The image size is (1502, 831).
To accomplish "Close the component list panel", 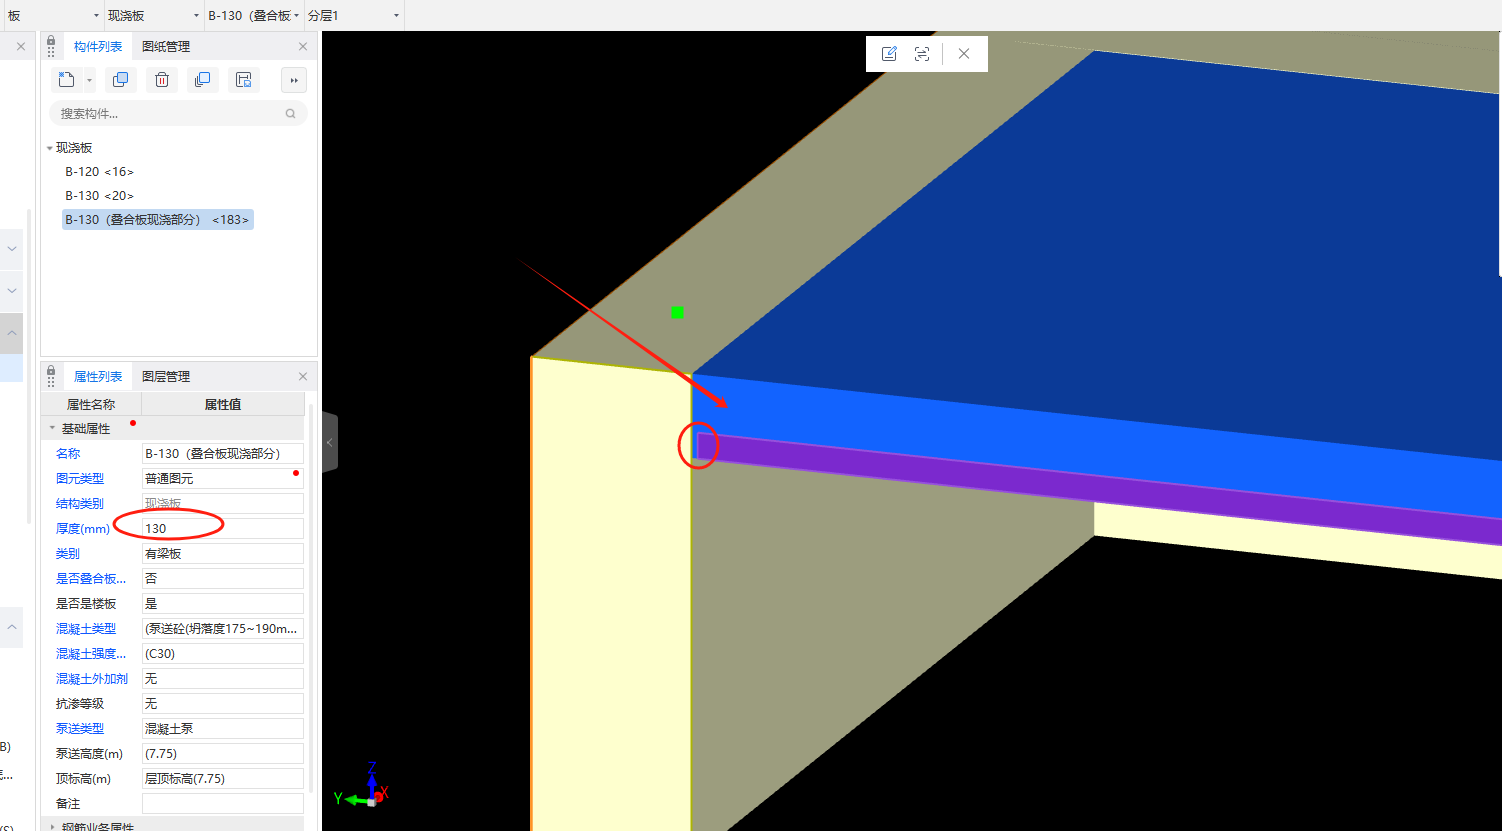I will tap(303, 47).
